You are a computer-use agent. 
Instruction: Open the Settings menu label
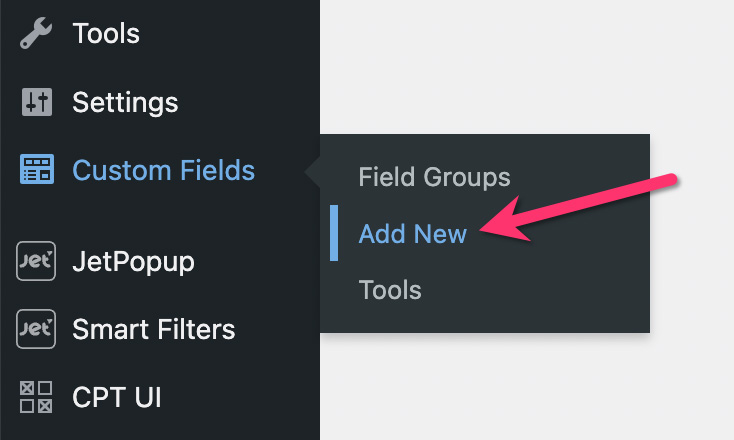point(125,103)
